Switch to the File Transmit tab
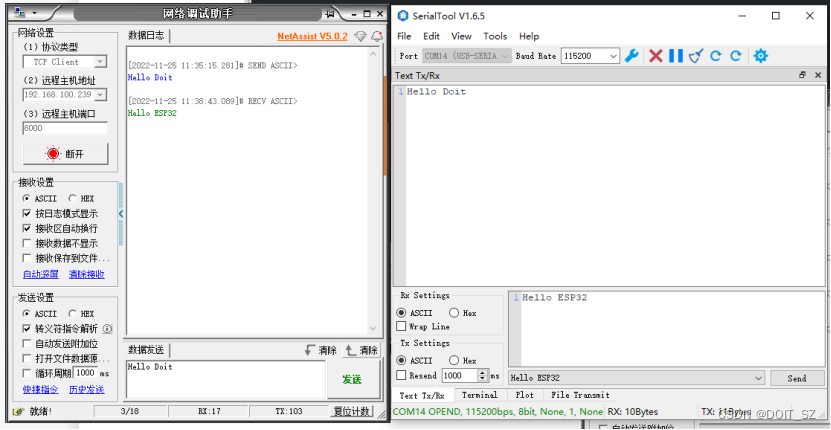This screenshot has height=430, width=831. pos(580,395)
